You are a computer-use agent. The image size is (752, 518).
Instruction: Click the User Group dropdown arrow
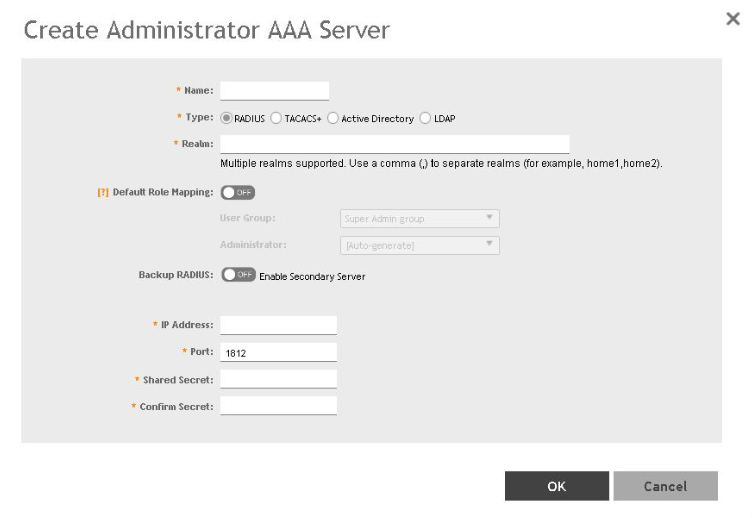click(x=489, y=217)
